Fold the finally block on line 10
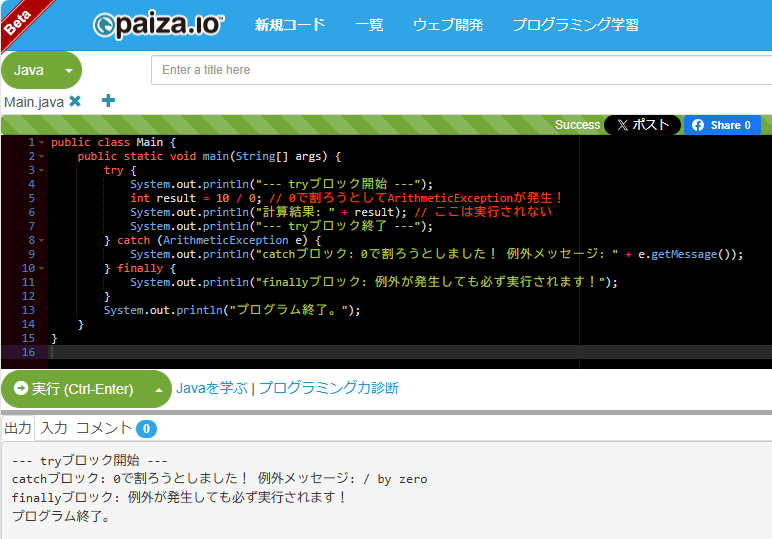 (41, 269)
